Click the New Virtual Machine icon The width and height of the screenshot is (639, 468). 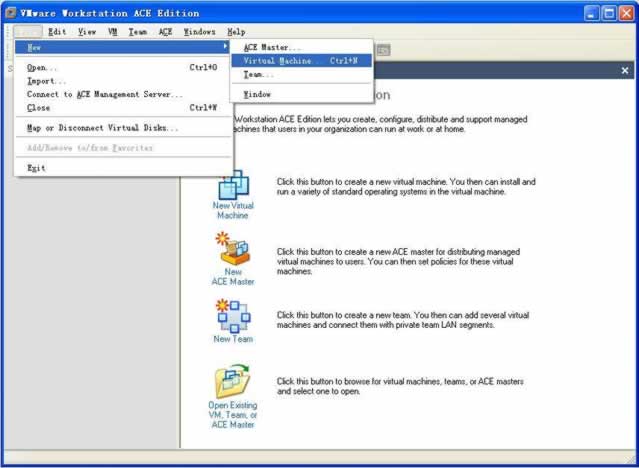point(234,185)
